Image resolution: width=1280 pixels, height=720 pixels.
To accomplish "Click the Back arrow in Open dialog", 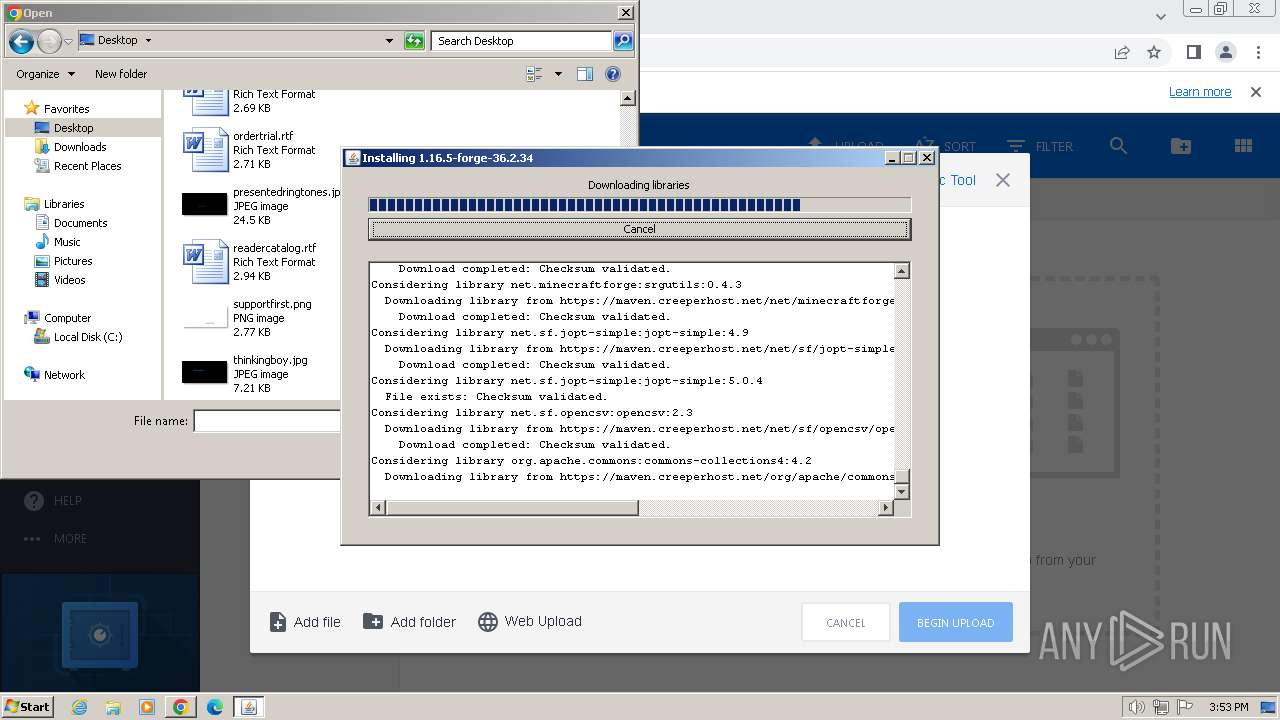I will click(21, 41).
